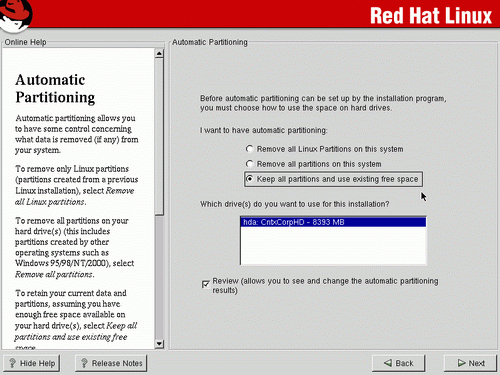Select the hda CntxCorpHD 8393 MB drive
This screenshot has width=500, height=375.
point(333,222)
